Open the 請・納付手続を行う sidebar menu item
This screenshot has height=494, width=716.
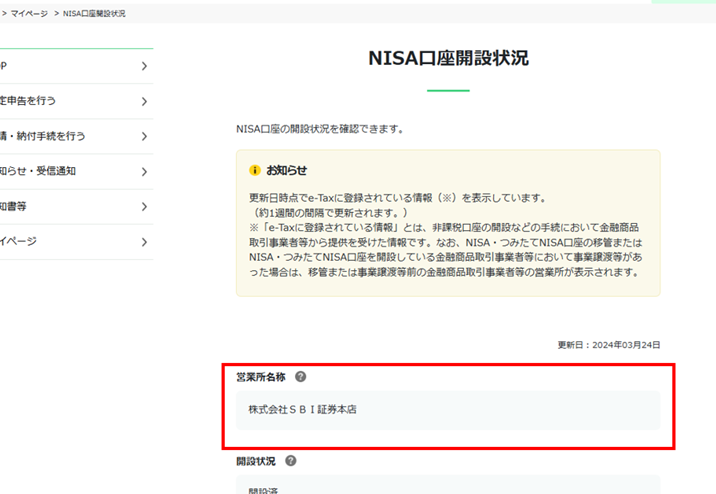[x=43, y=136]
